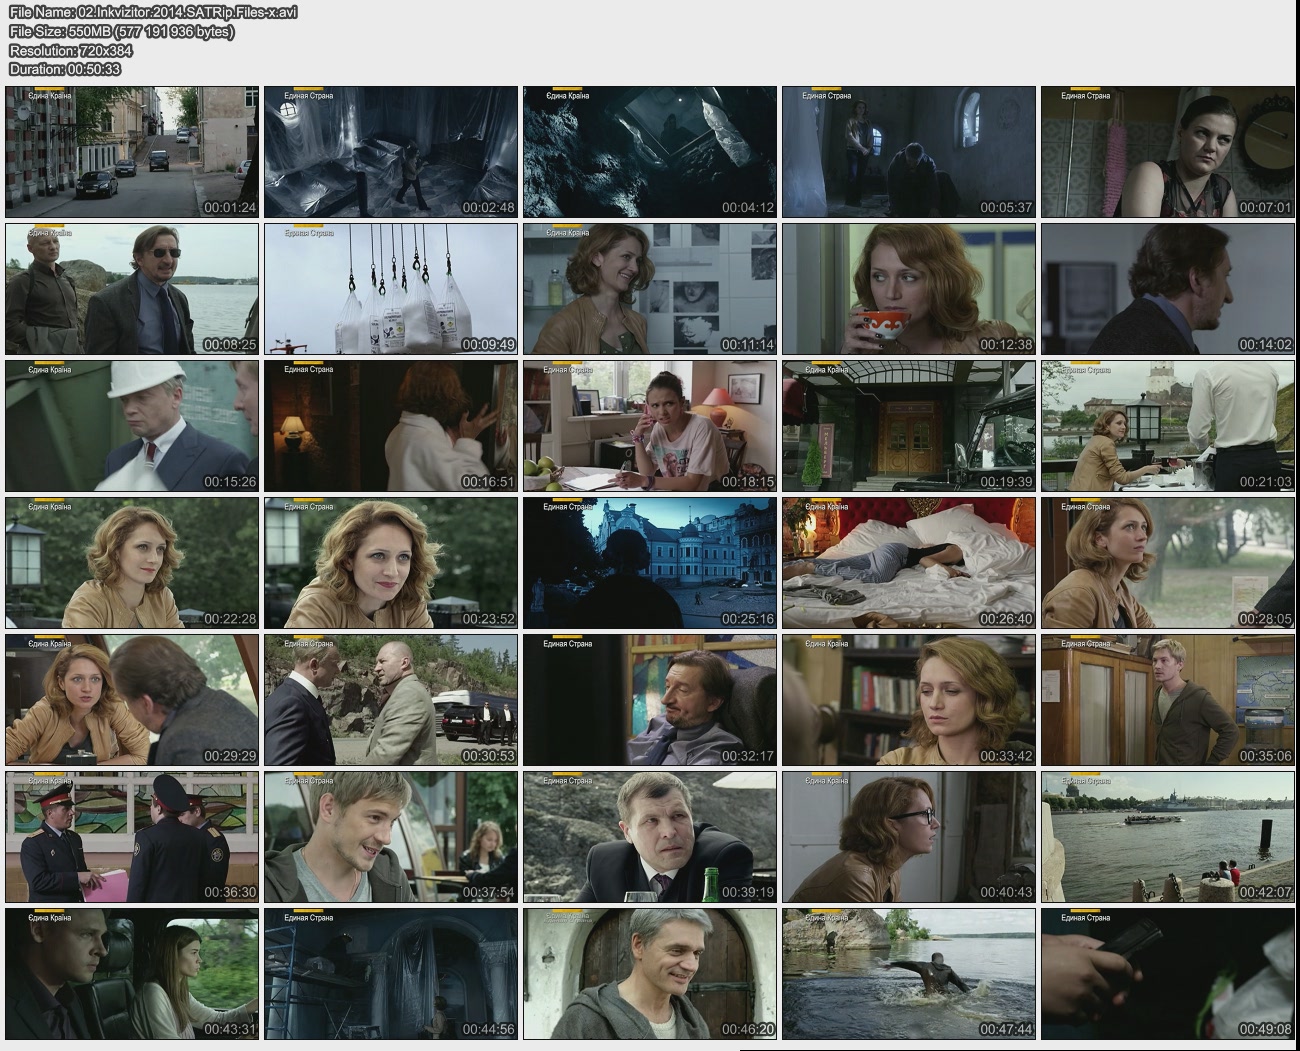Select the frame with person lying on bed
The width and height of the screenshot is (1300, 1051).
pos(908,563)
